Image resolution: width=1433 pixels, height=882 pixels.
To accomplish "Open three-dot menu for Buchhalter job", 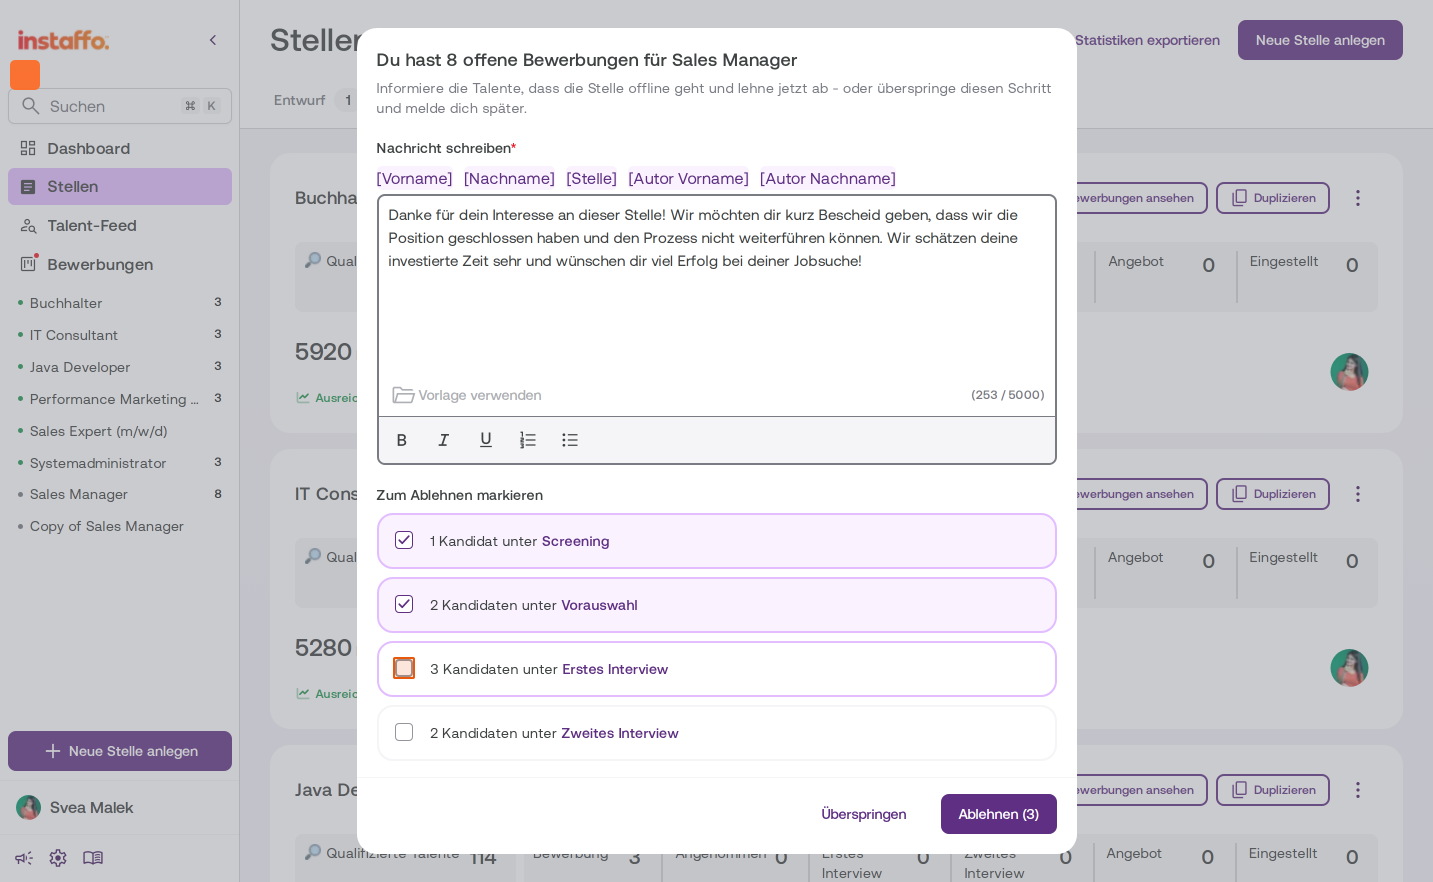I will point(1358,198).
